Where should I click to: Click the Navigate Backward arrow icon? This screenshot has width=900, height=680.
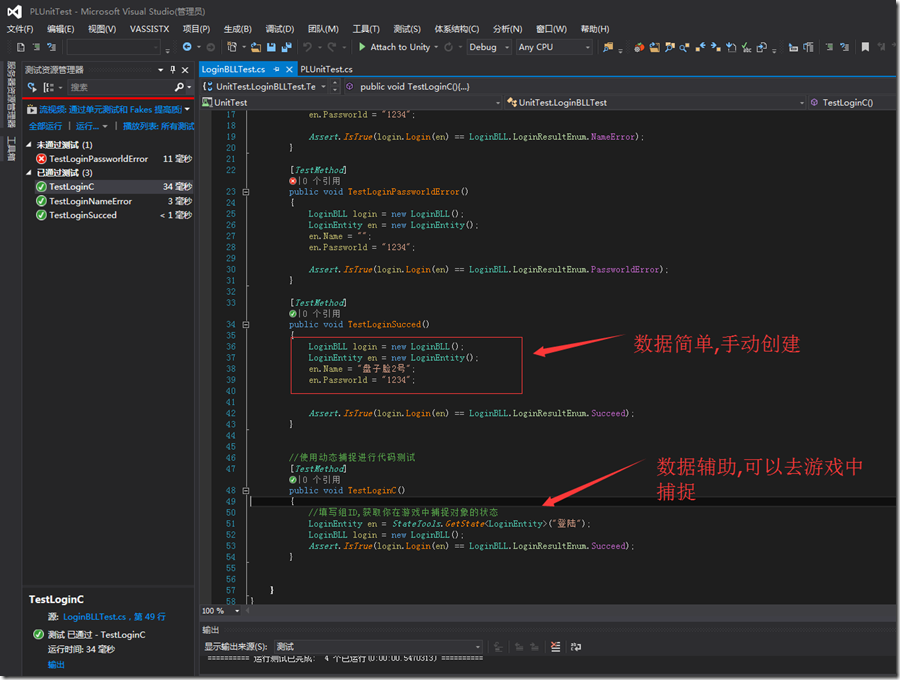tap(187, 47)
